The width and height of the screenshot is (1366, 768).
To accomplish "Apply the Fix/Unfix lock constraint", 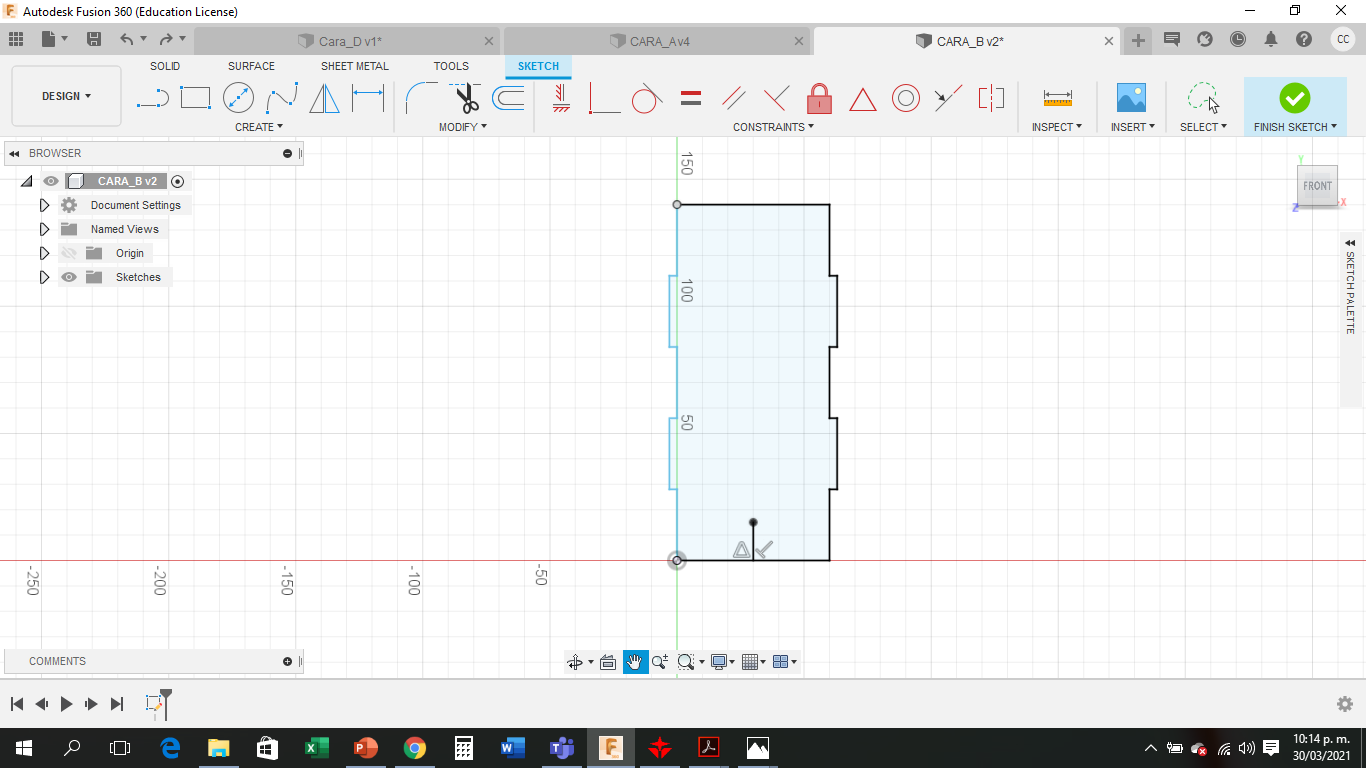I will 819,98.
